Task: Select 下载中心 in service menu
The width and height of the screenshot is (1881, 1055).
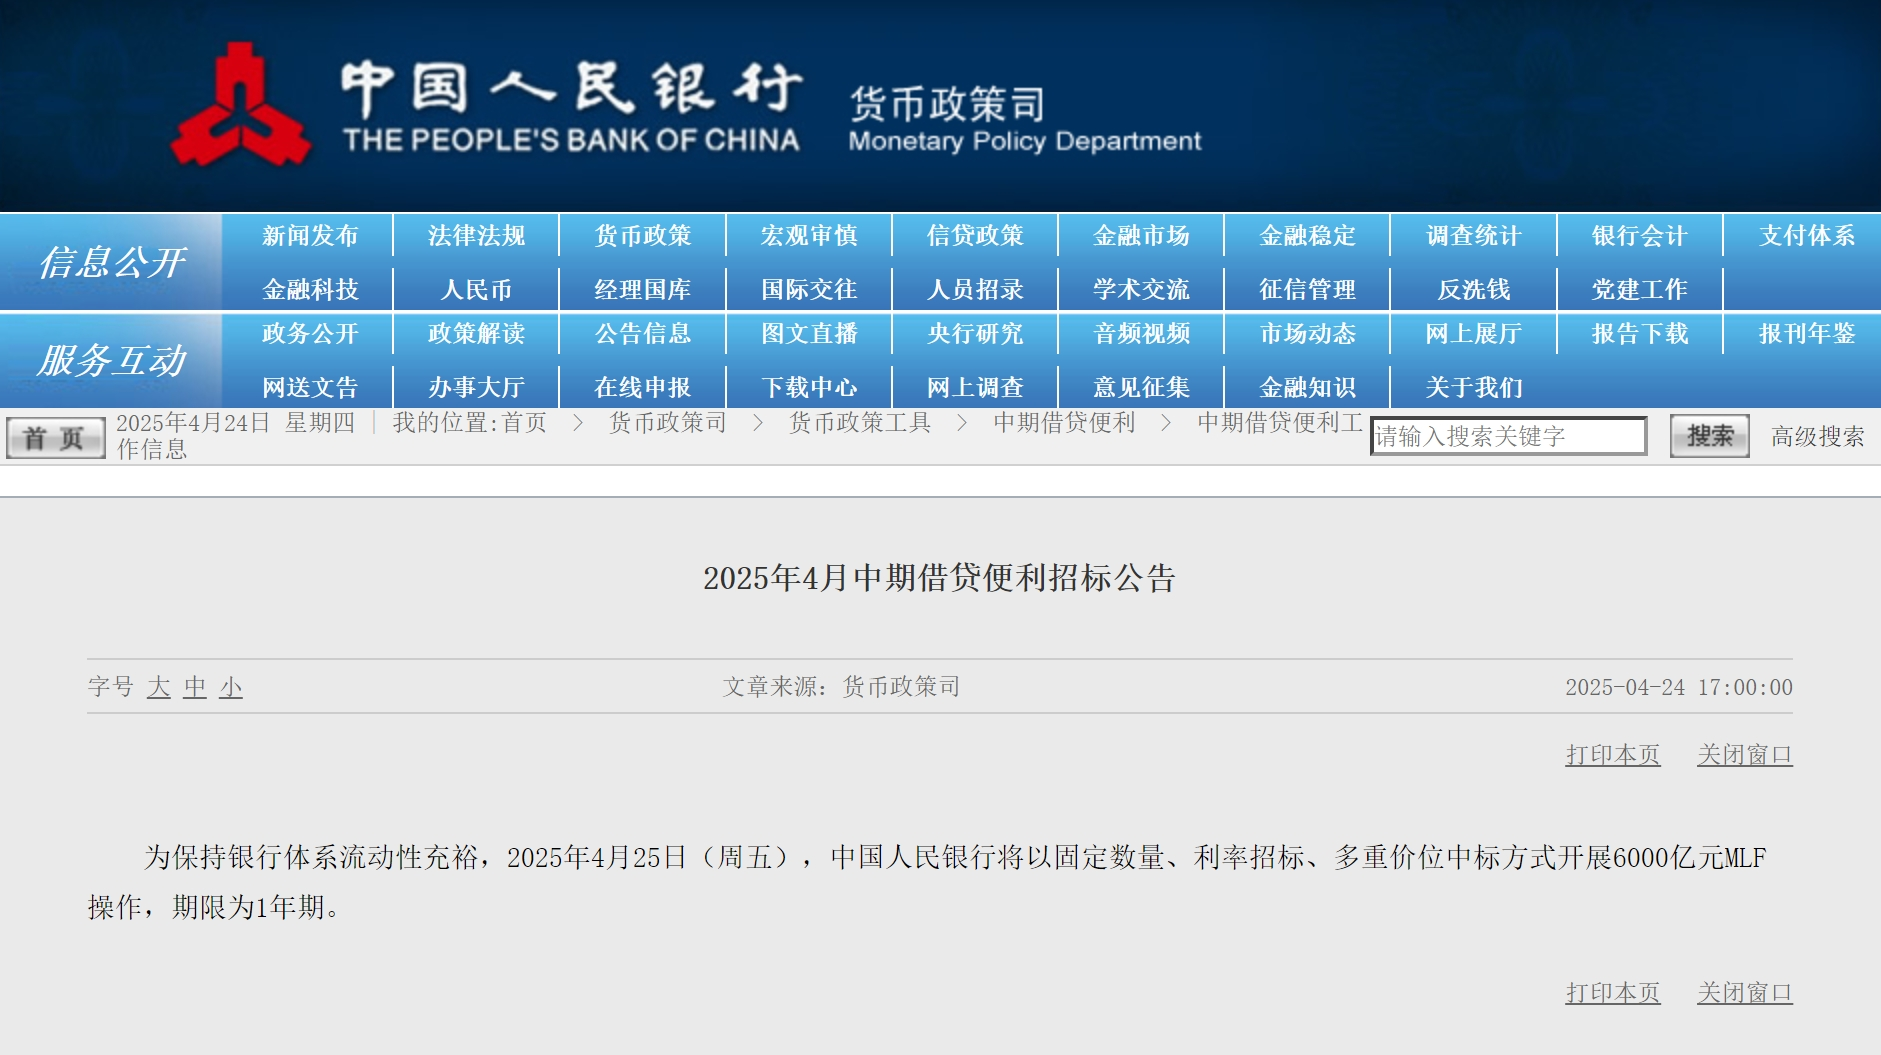Action: click(809, 387)
